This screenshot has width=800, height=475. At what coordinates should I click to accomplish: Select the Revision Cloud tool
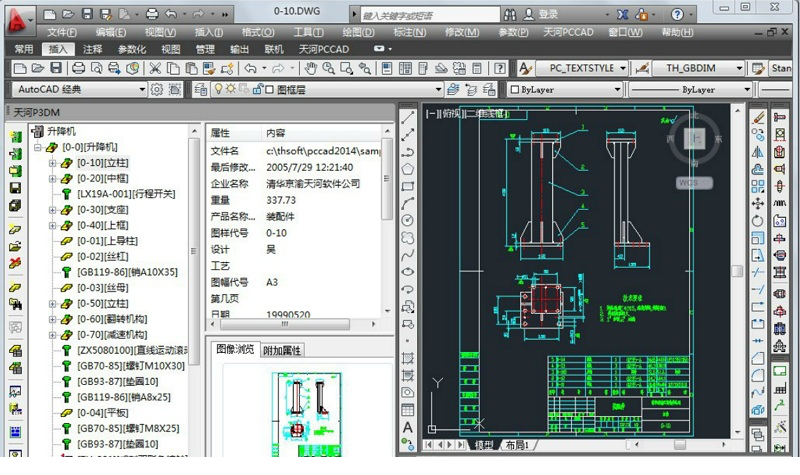click(x=407, y=238)
